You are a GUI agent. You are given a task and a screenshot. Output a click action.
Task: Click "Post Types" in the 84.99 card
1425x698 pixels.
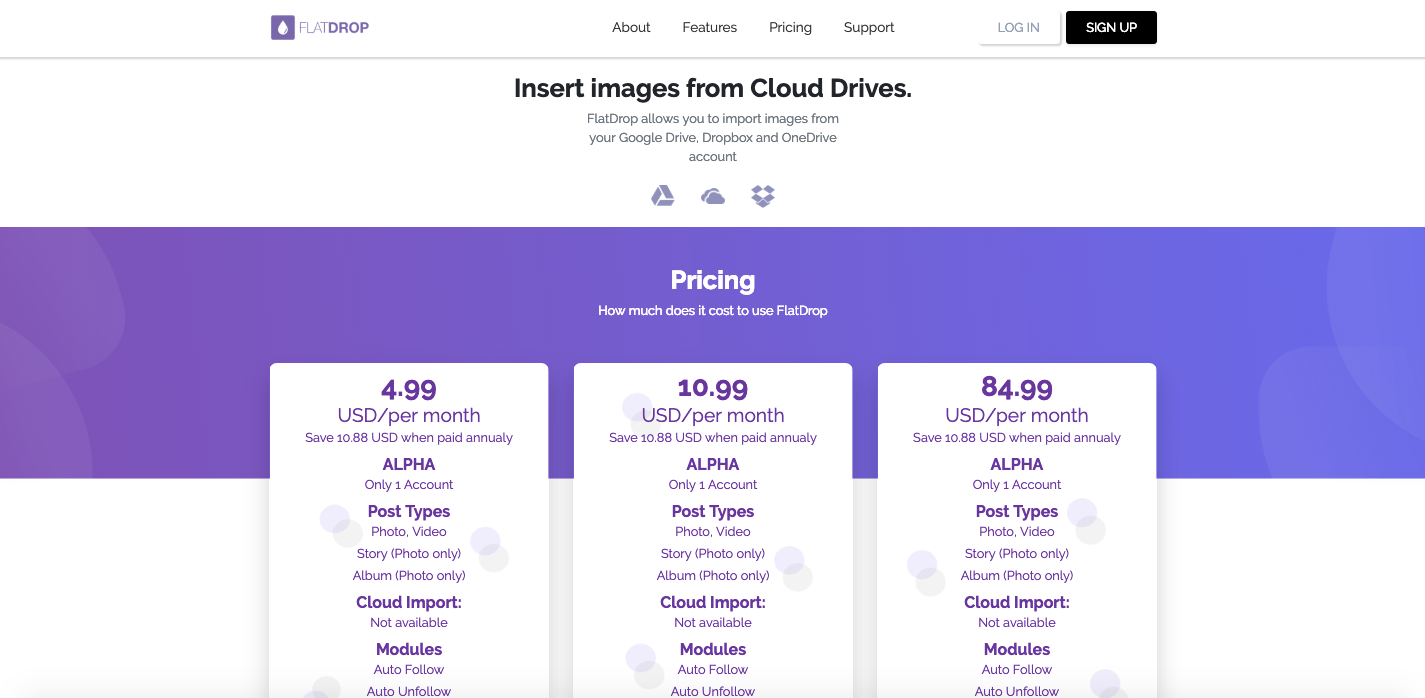point(1017,512)
